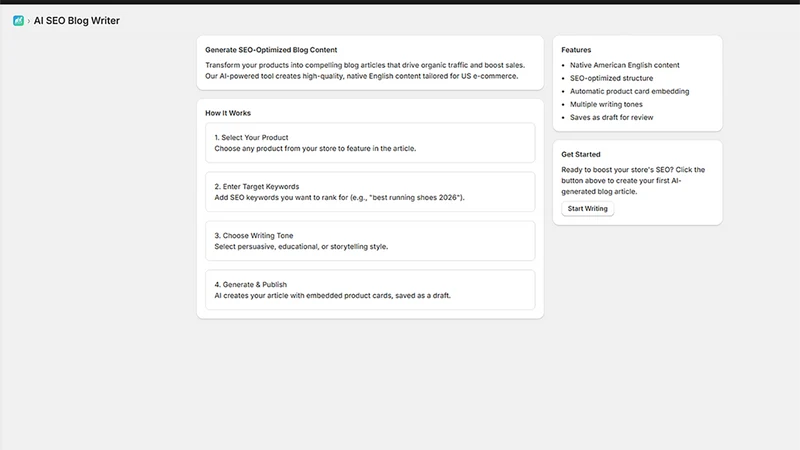Click 'AI creates your article with embedded' text
This screenshot has width=800, height=450.
(332, 295)
